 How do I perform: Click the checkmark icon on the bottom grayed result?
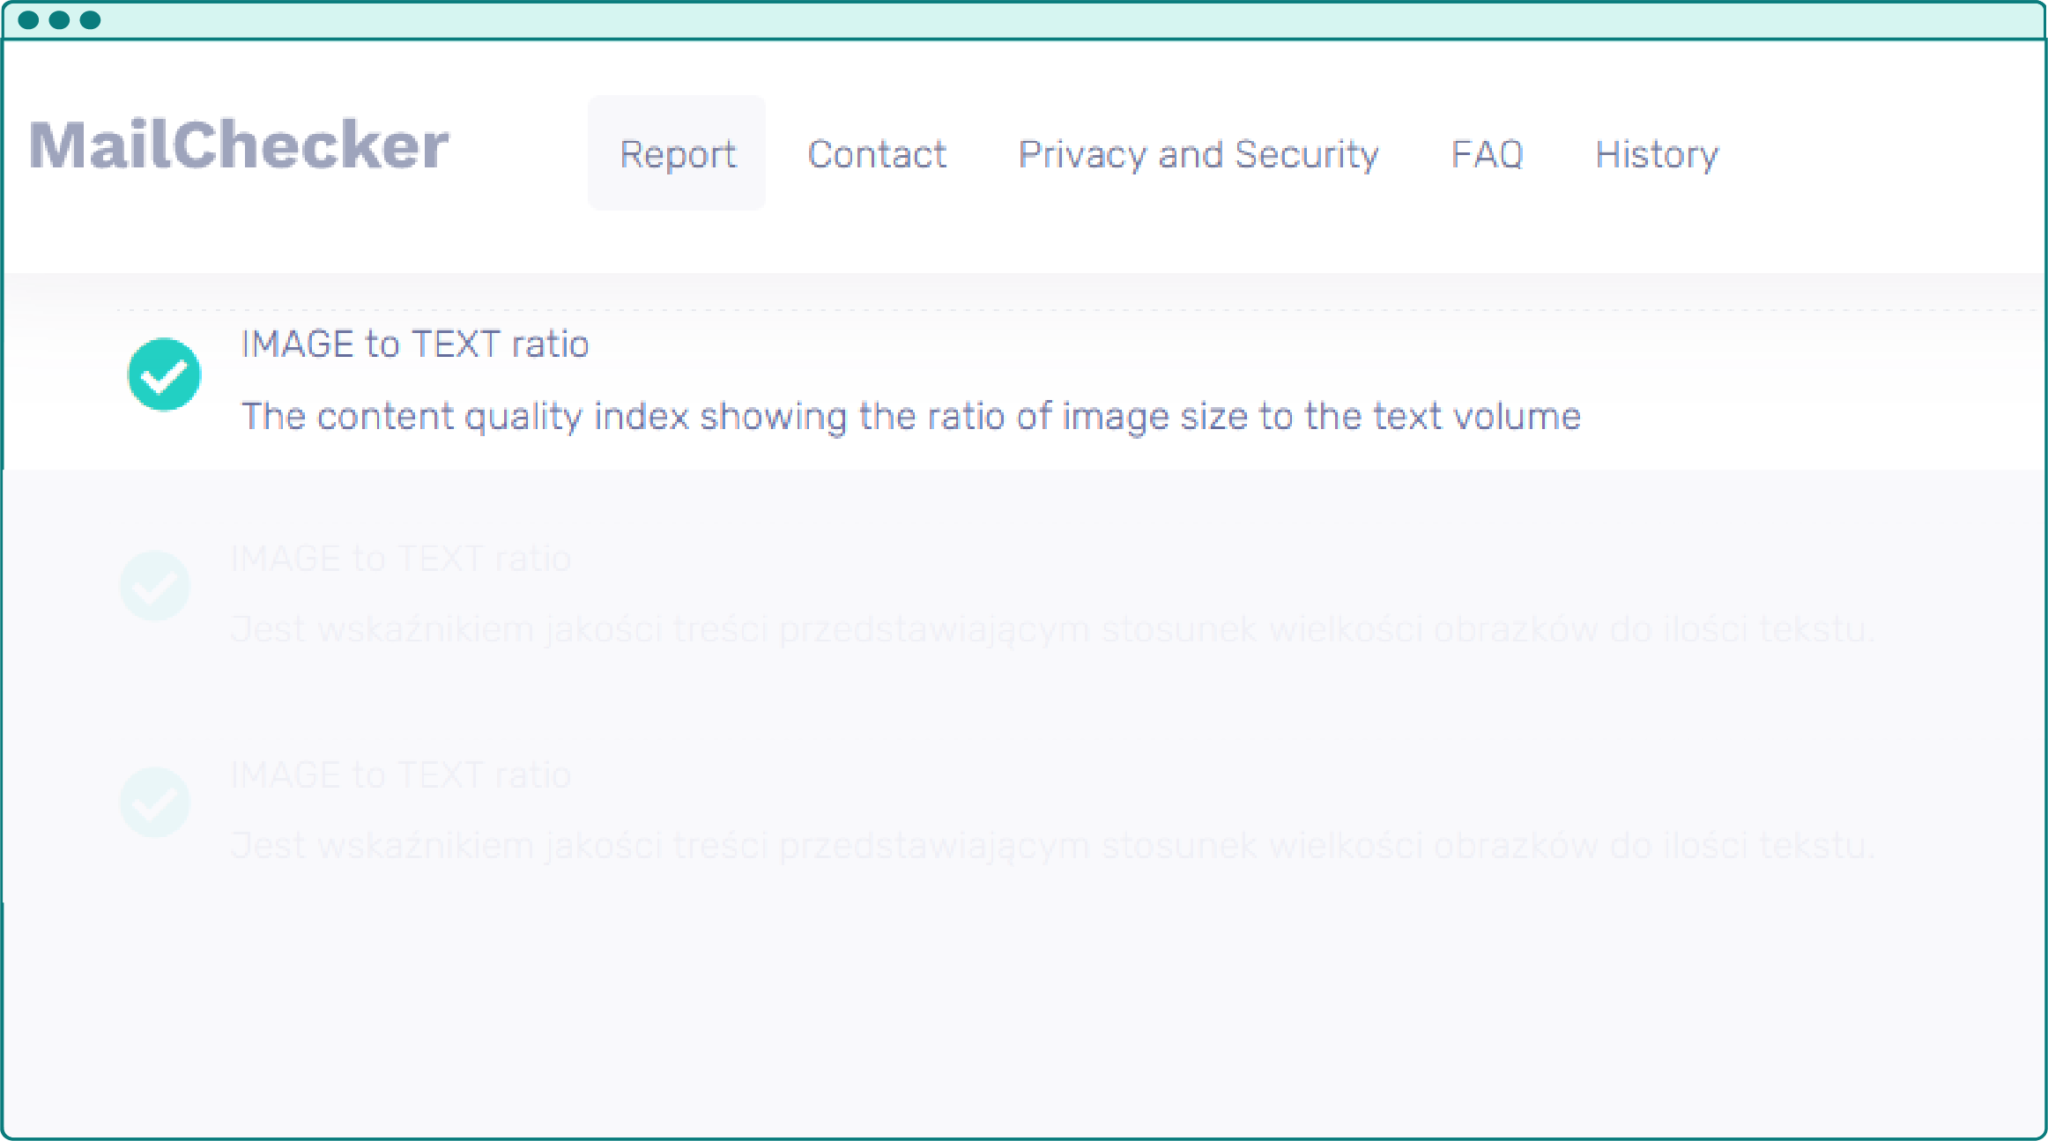[155, 801]
